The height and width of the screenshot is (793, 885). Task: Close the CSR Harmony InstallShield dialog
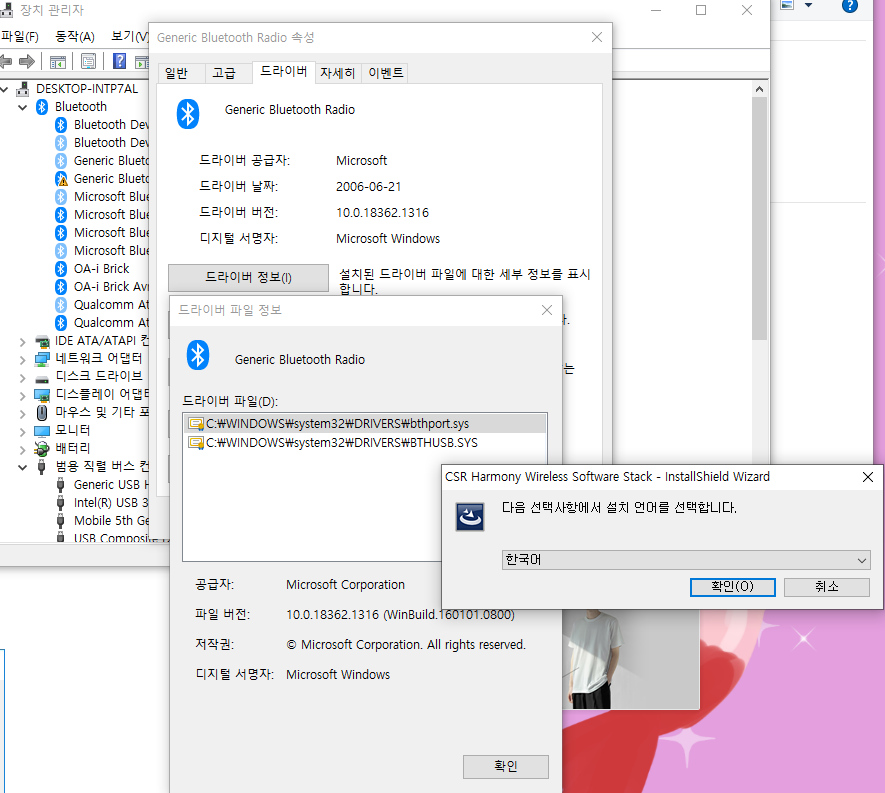[868, 477]
